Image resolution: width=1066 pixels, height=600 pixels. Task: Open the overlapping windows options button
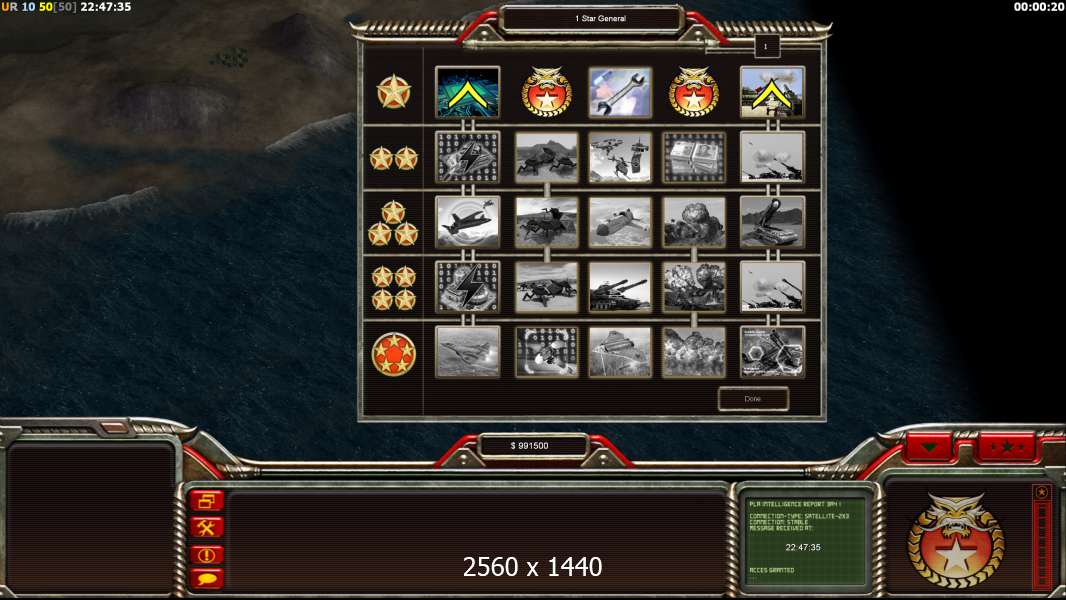207,501
